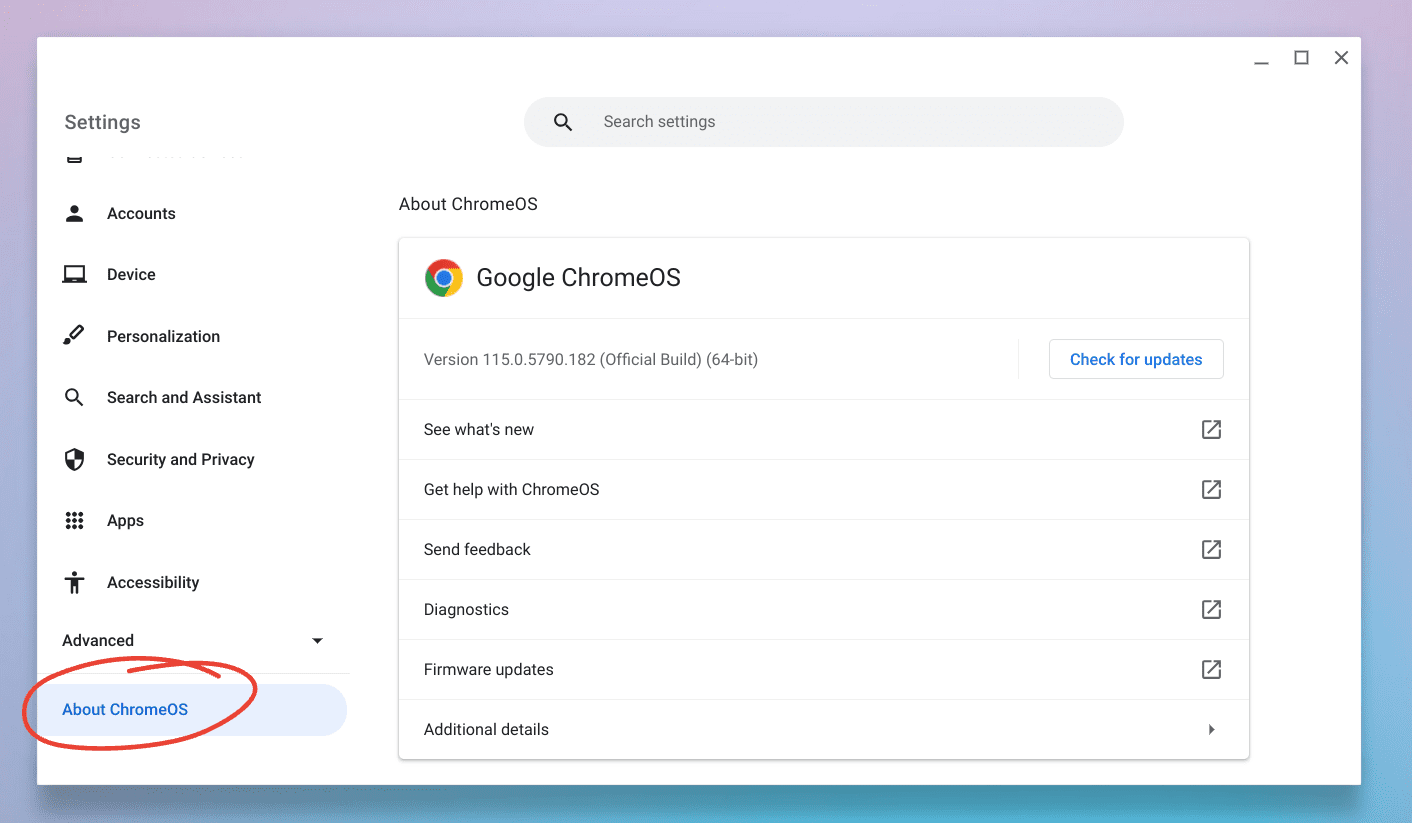Viewport: 1412px width, 823px height.
Task: Click the Apps grid icon
Action: click(x=74, y=520)
